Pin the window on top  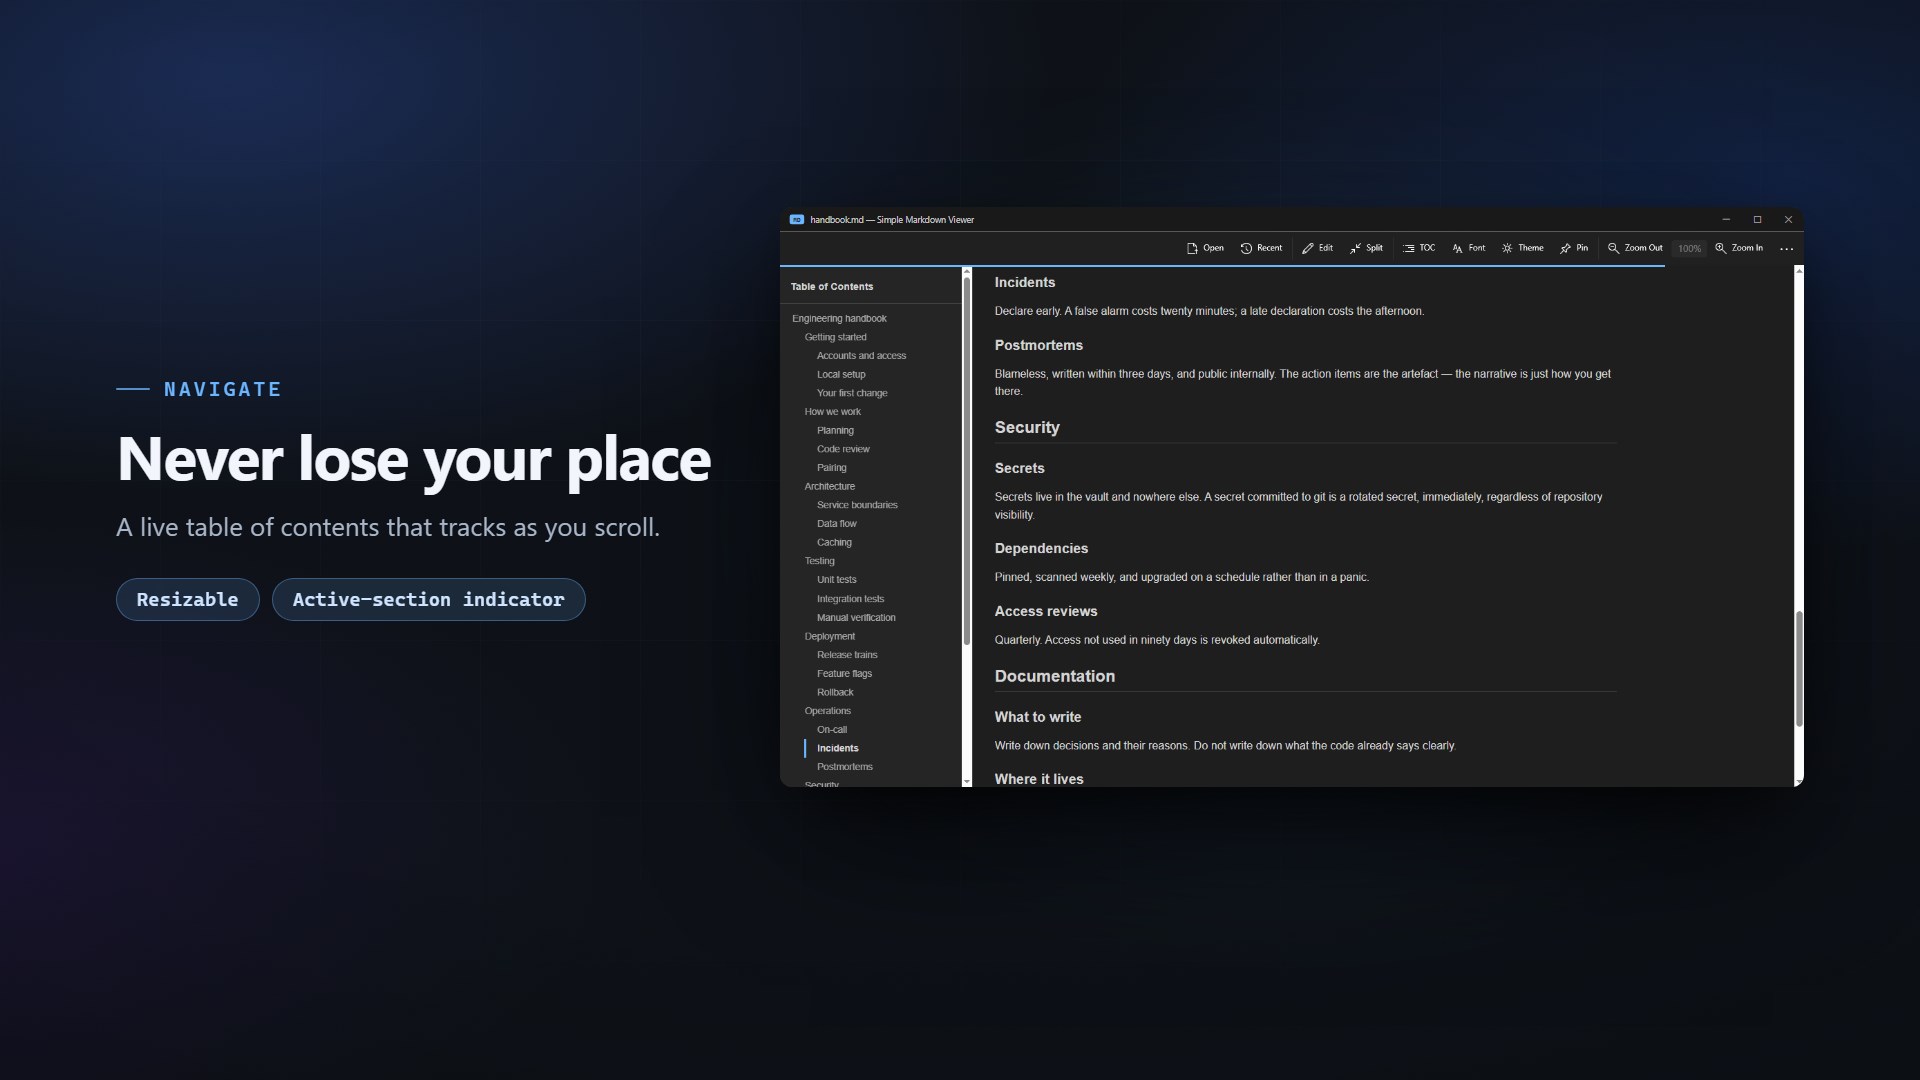[1574, 248]
